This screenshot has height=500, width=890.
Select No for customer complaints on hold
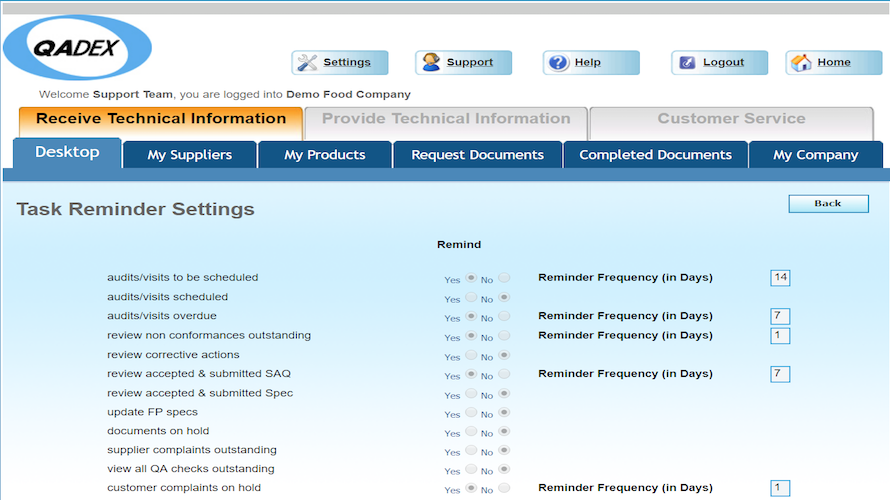coord(504,488)
